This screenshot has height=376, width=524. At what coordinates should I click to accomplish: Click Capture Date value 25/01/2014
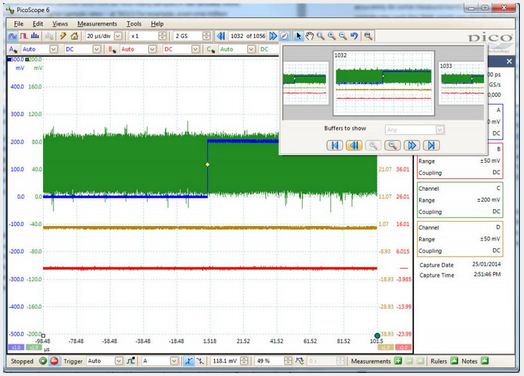[x=486, y=264]
